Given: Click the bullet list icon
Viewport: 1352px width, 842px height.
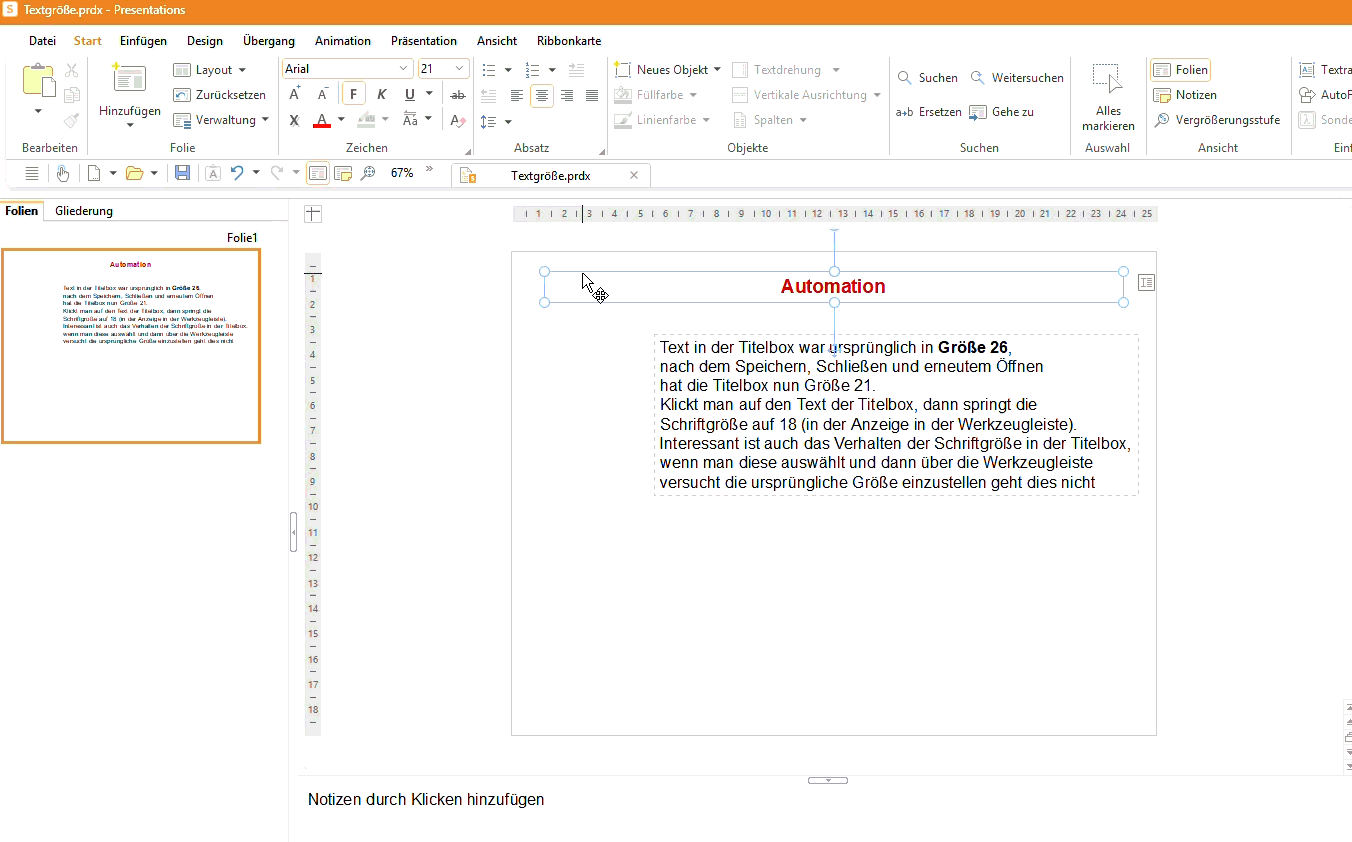Looking at the screenshot, I should click(x=489, y=70).
